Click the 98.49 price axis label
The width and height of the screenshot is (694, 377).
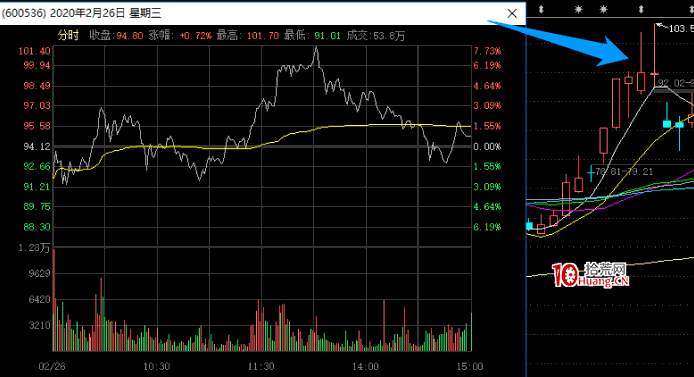(x=37, y=85)
